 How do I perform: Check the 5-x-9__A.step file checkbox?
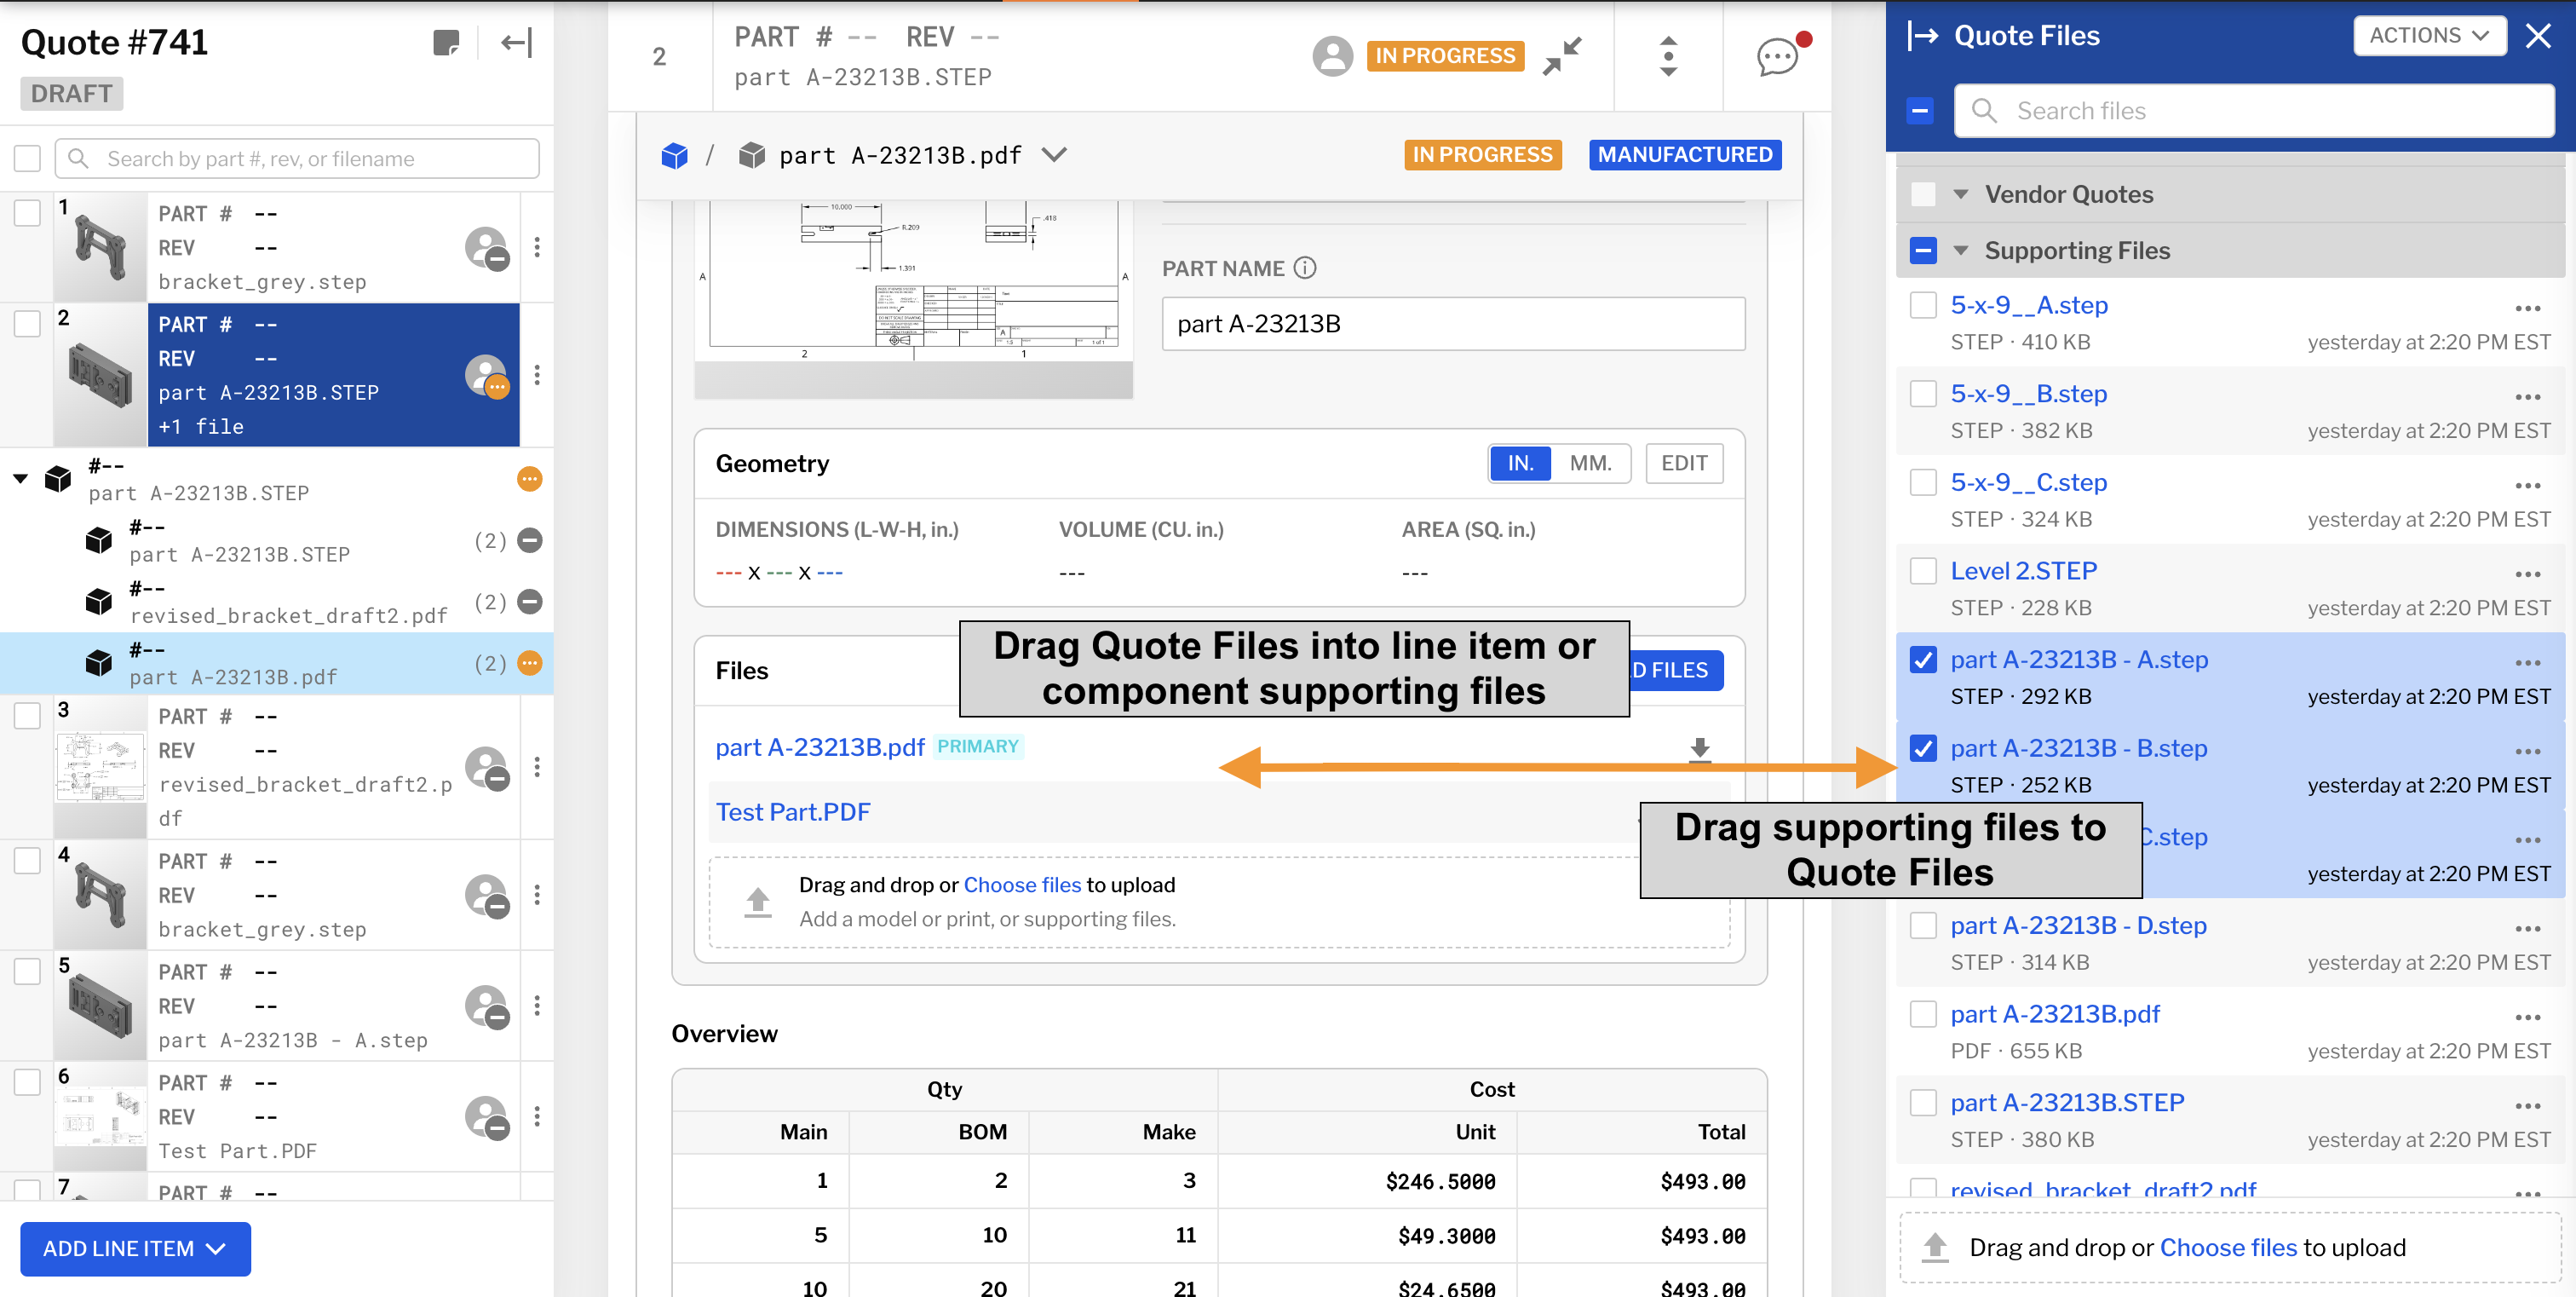tap(1922, 305)
